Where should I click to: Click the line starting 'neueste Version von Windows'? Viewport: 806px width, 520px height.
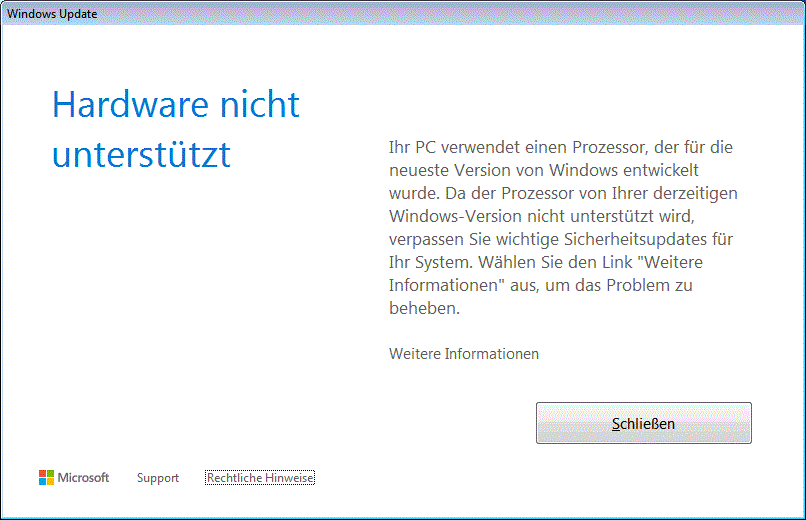pos(544,170)
